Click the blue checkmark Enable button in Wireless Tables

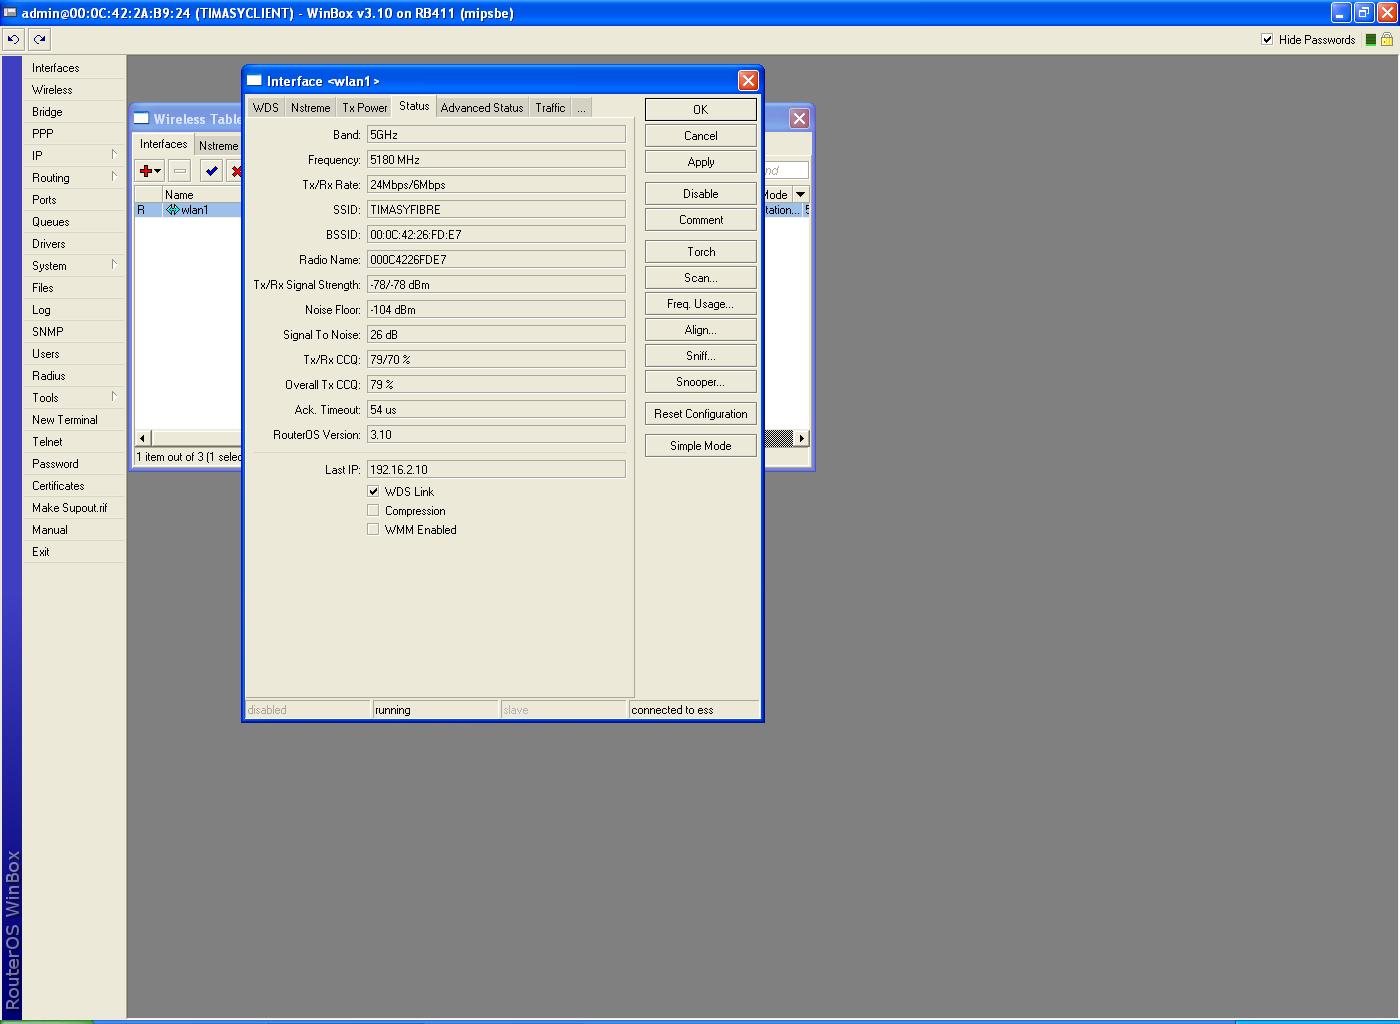[211, 171]
